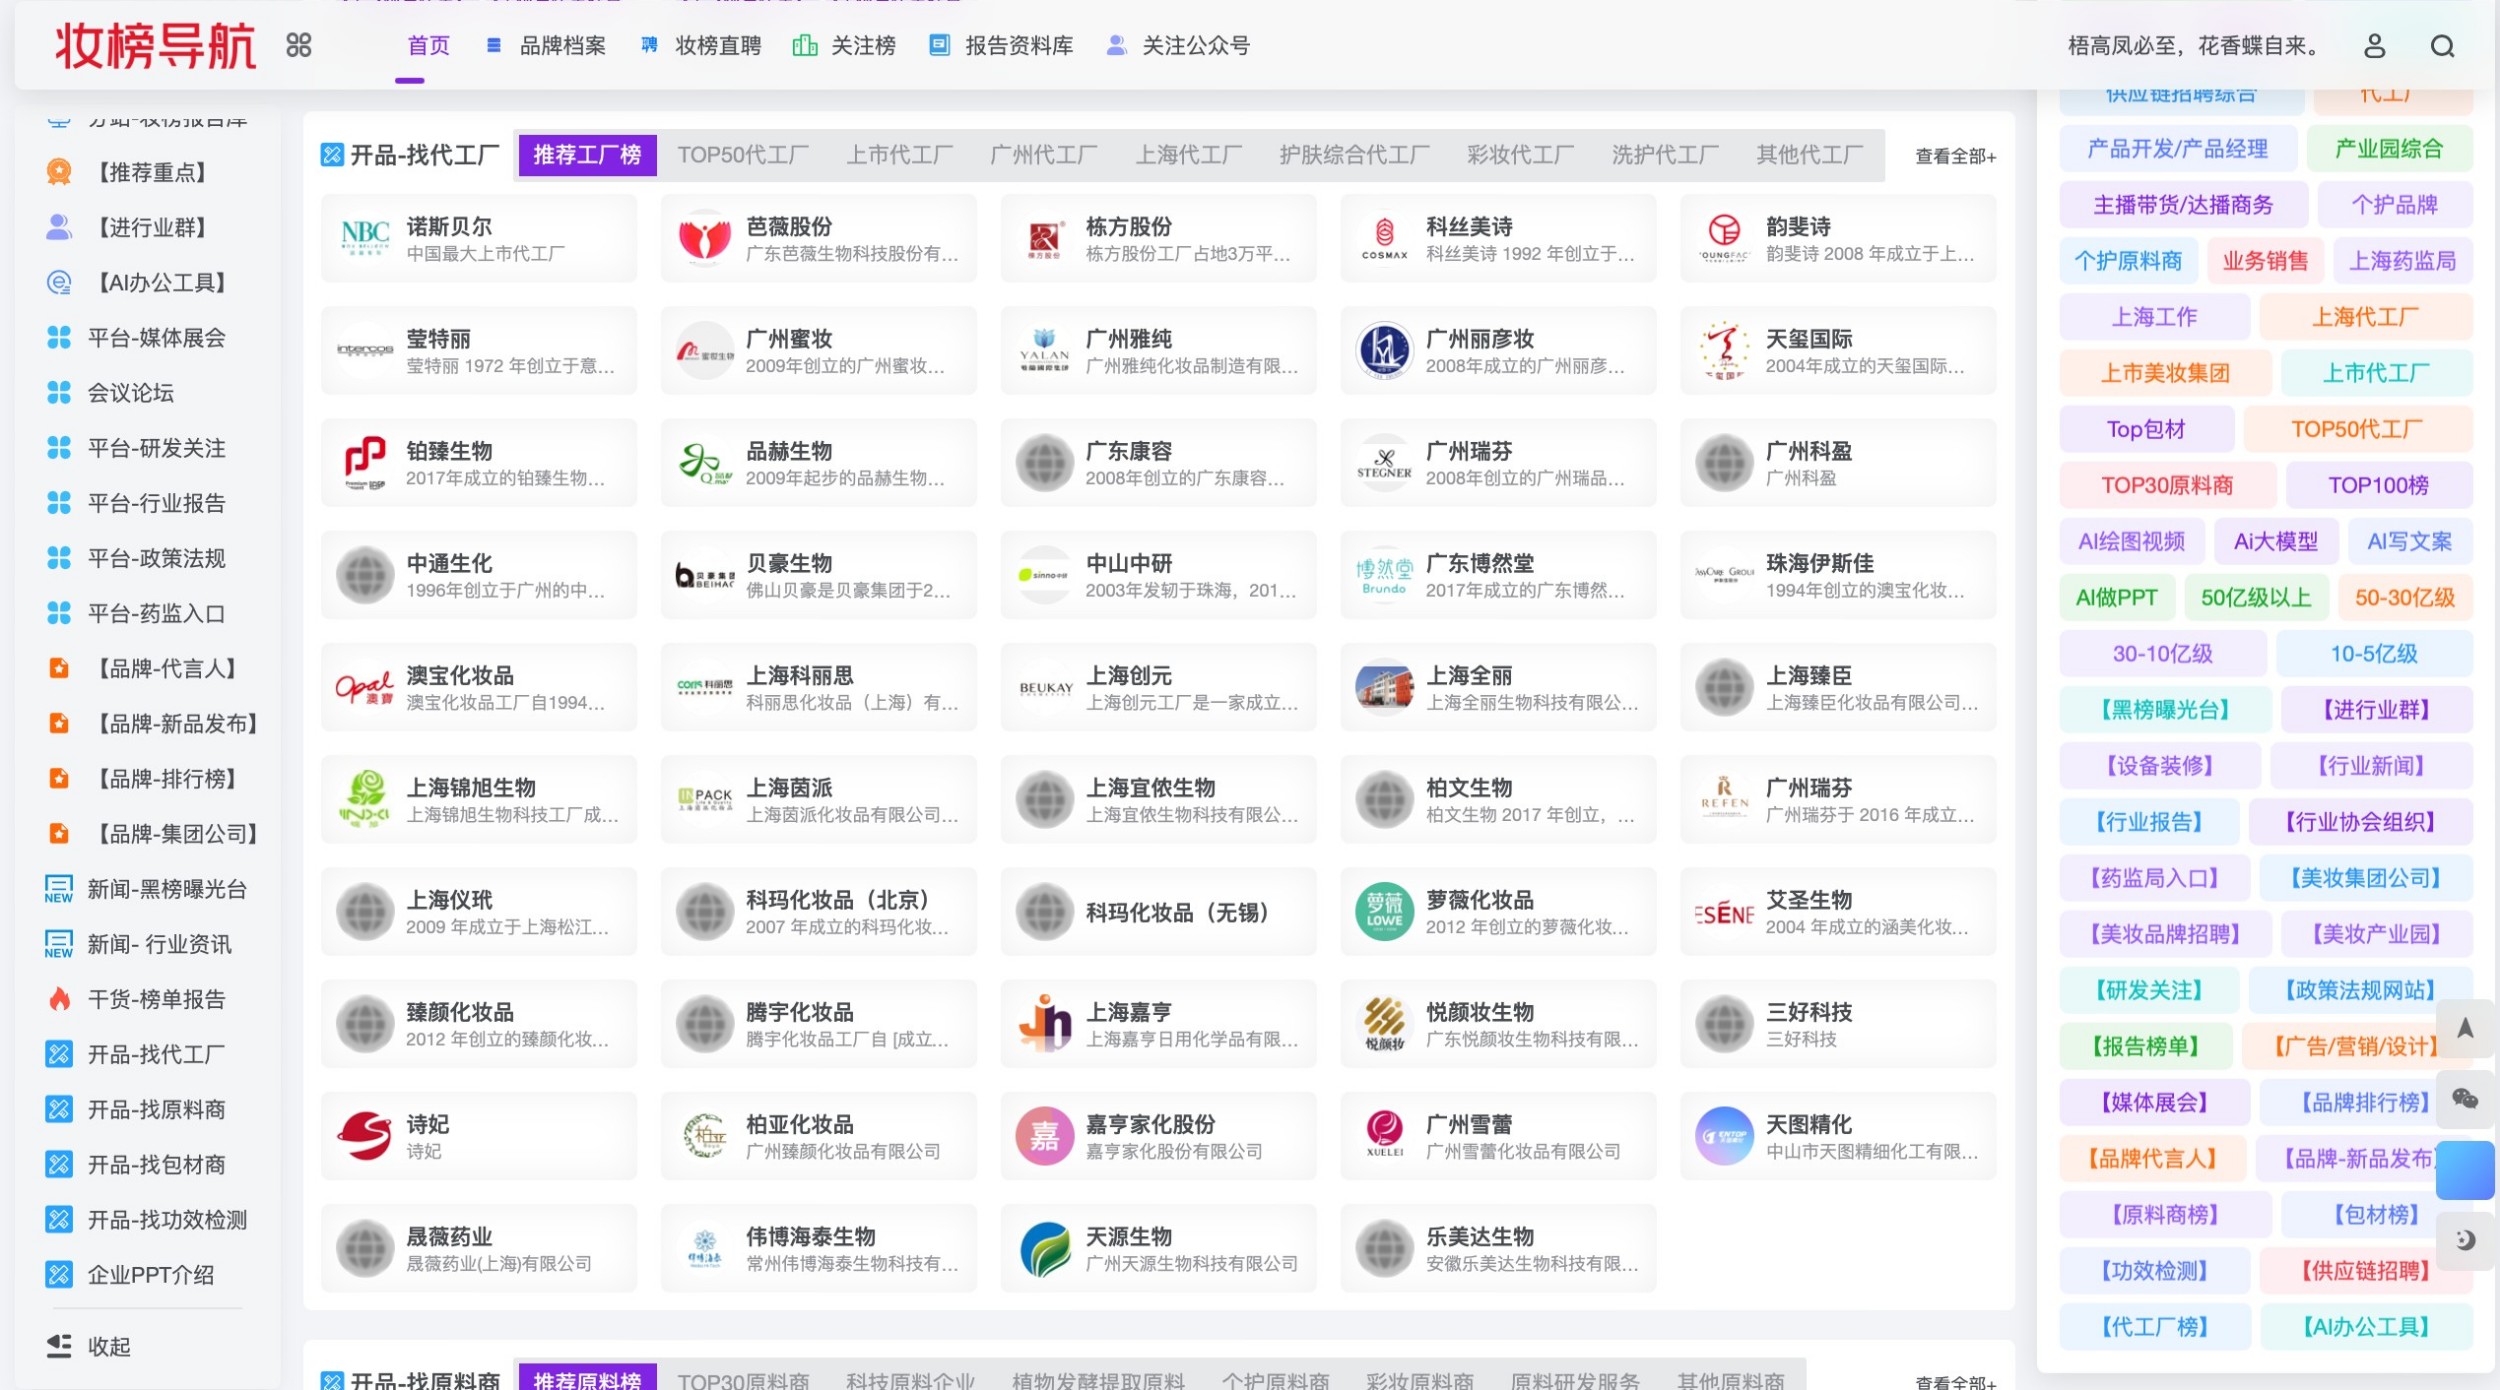Open the TOP100榜 tag on the right panel

[x=2377, y=485]
